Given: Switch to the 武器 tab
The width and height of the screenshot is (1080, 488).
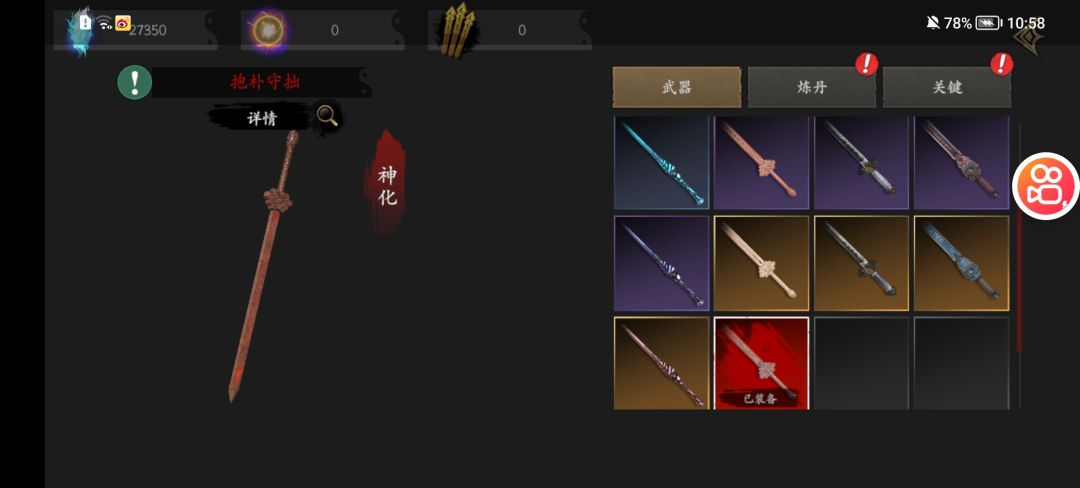Looking at the screenshot, I should (x=676, y=87).
